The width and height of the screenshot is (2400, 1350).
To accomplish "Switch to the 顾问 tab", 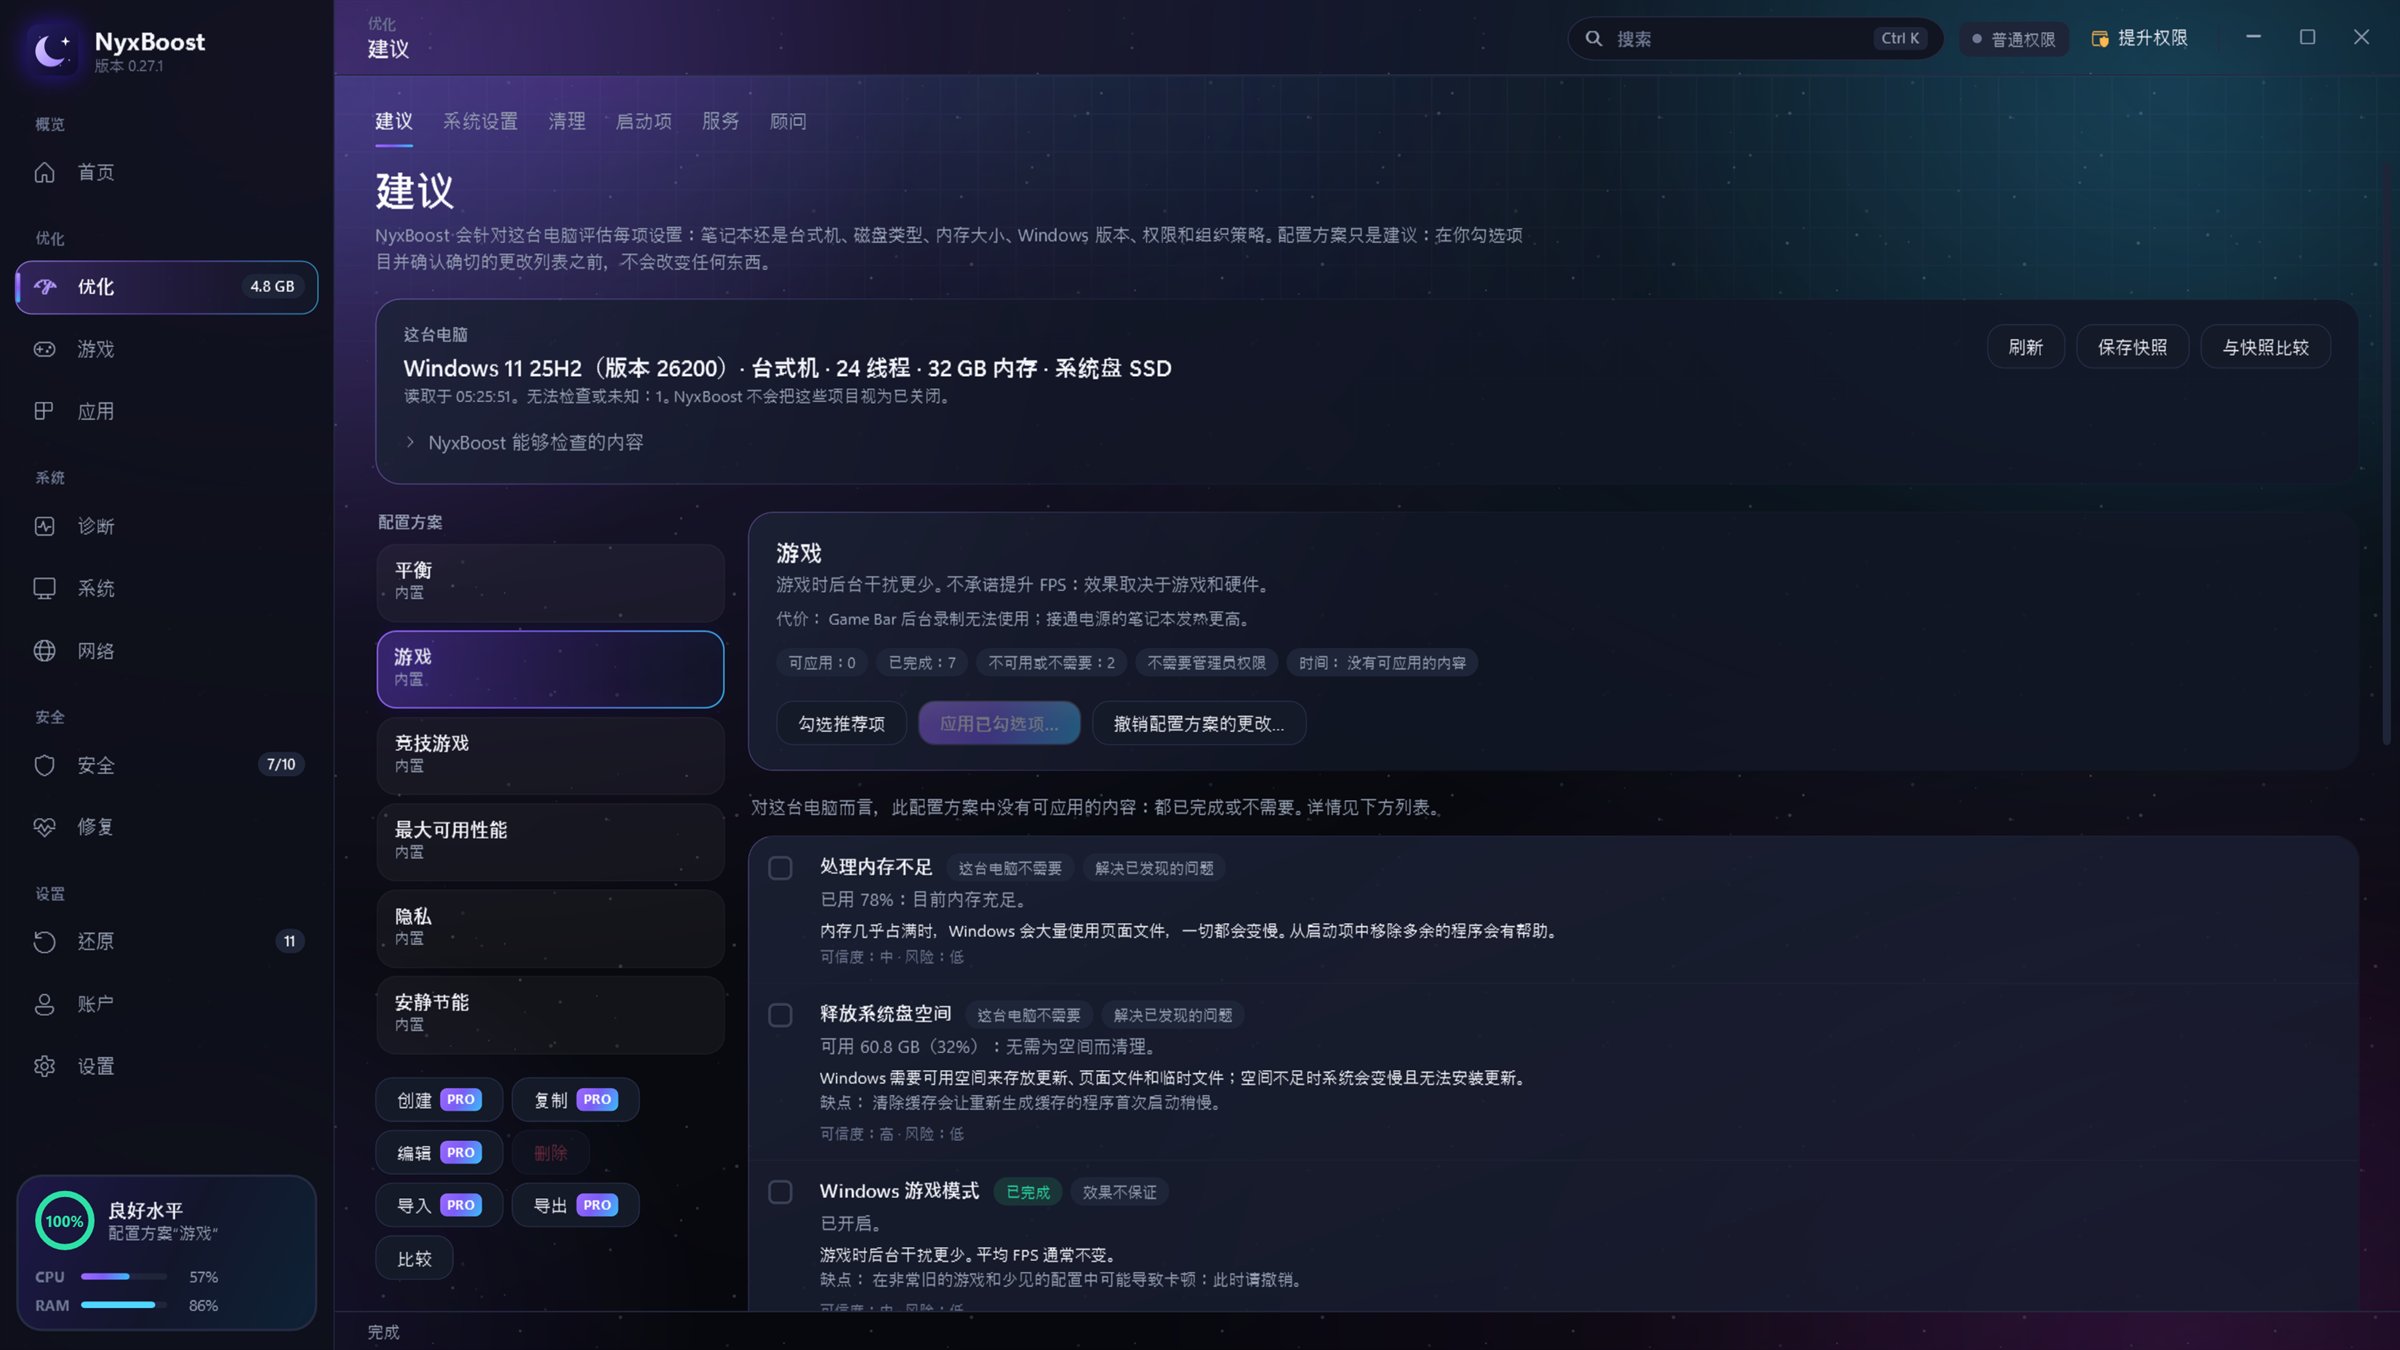I will coord(788,121).
